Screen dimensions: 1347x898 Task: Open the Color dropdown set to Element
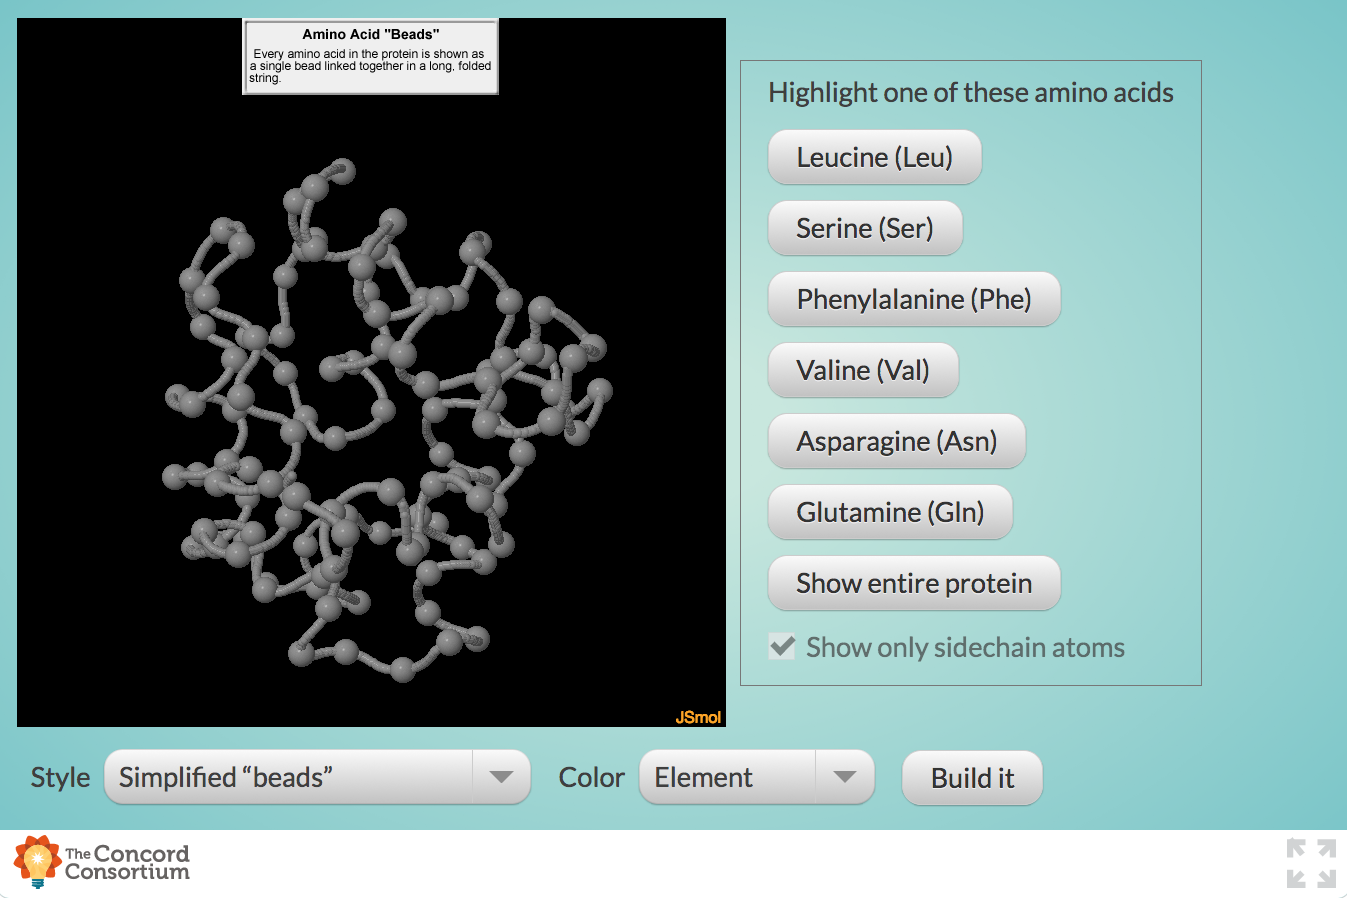(x=727, y=777)
